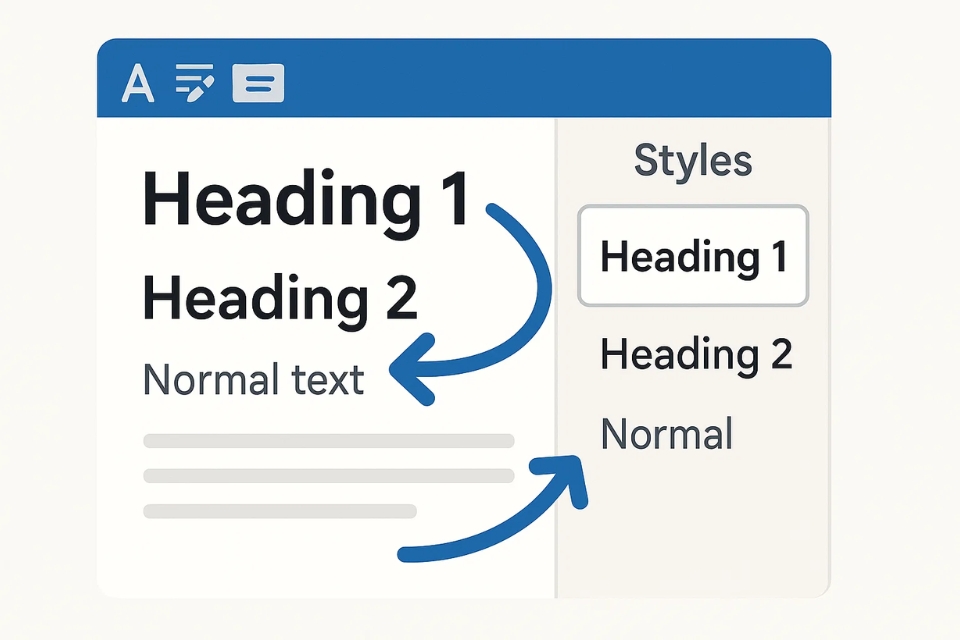The image size is (960, 640).
Task: Click the curved arrow tail beside Heading 1
Action: click(495, 210)
